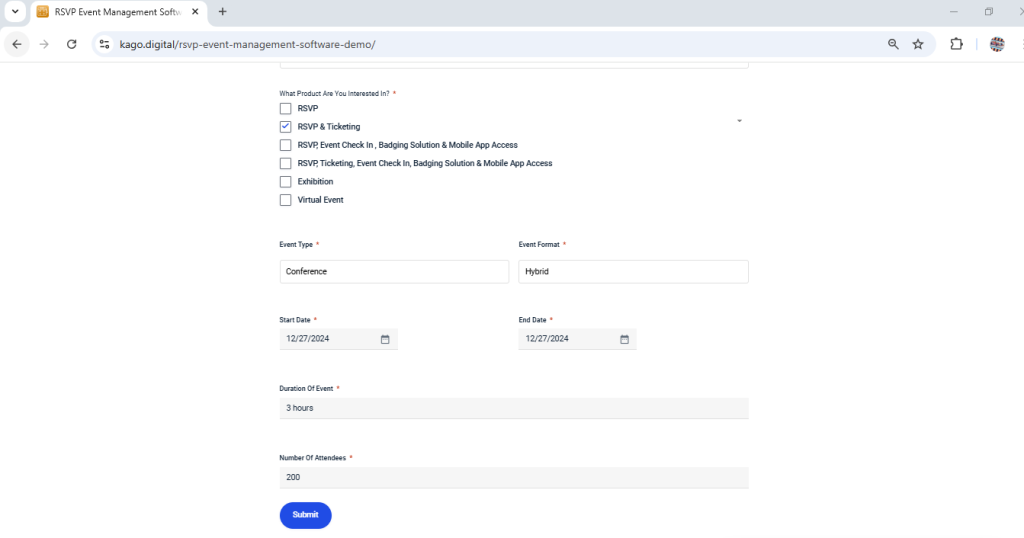Open the tab search chevron dropdown
The height and width of the screenshot is (538, 1024).
pos(14,11)
